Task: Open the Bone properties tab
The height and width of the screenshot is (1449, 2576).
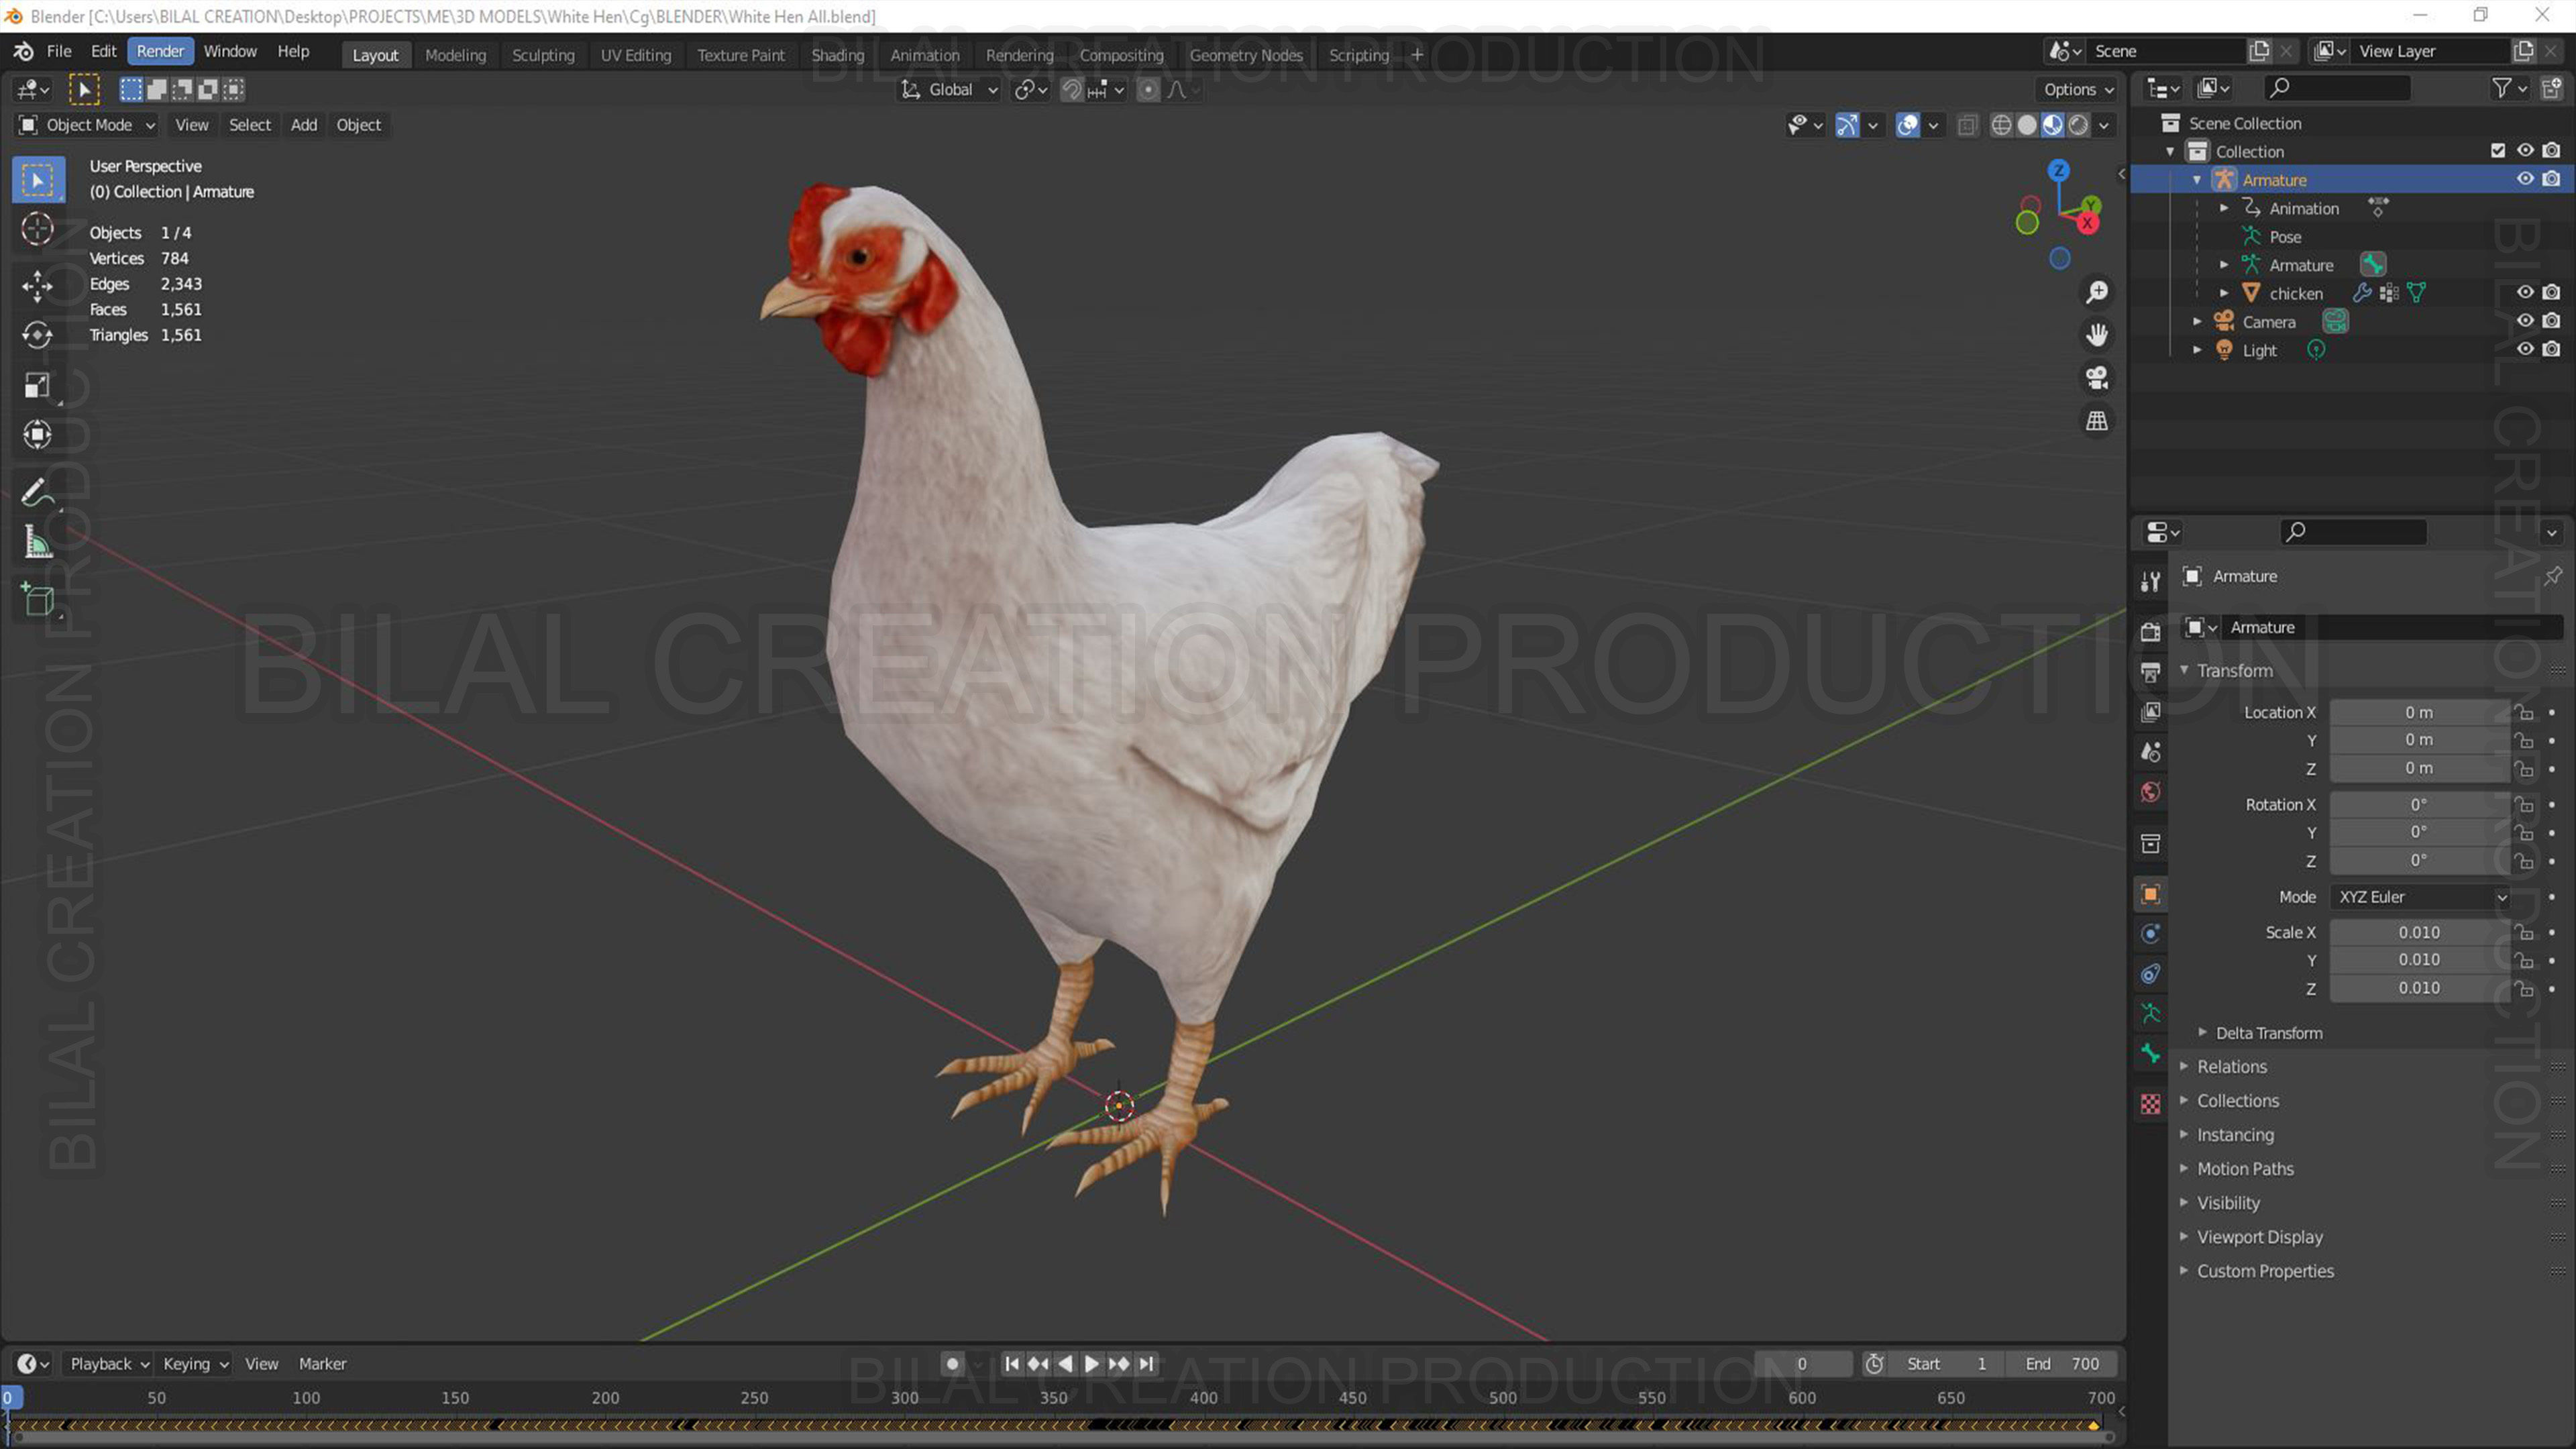Action: pyautogui.click(x=2150, y=1054)
